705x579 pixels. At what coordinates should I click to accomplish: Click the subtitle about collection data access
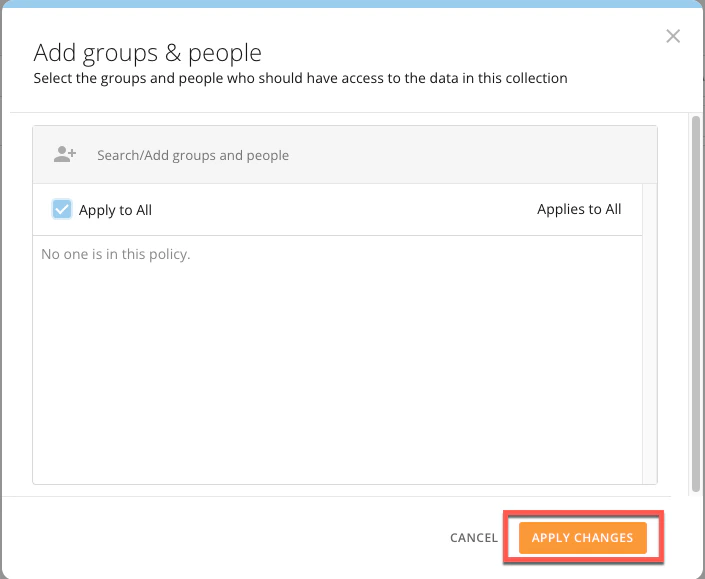click(x=300, y=78)
